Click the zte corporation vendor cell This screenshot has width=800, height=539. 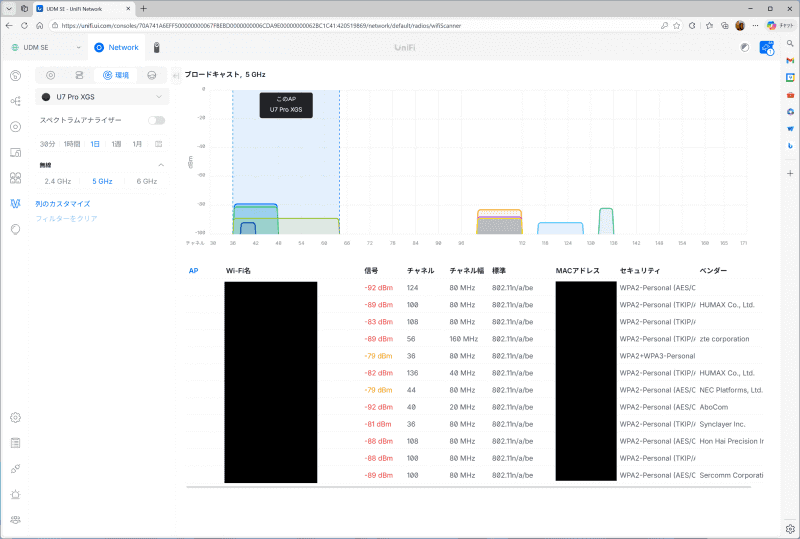(x=724, y=339)
